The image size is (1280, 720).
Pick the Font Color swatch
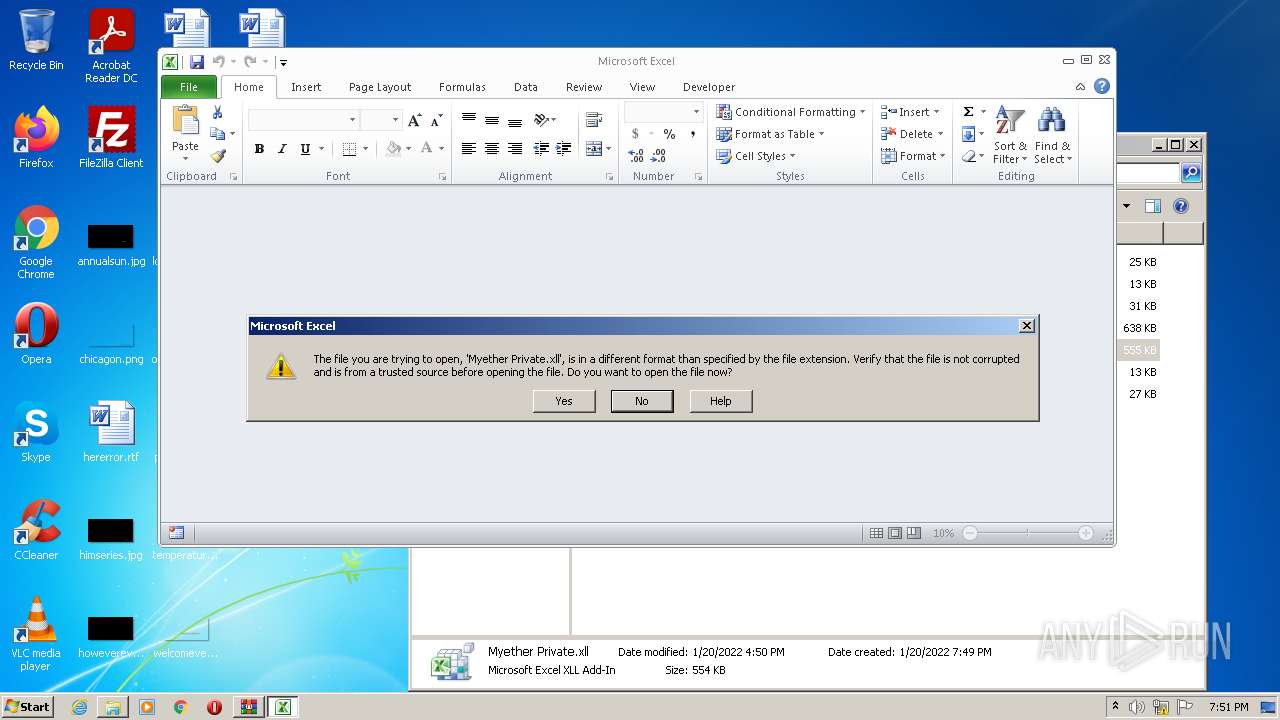coord(427,149)
